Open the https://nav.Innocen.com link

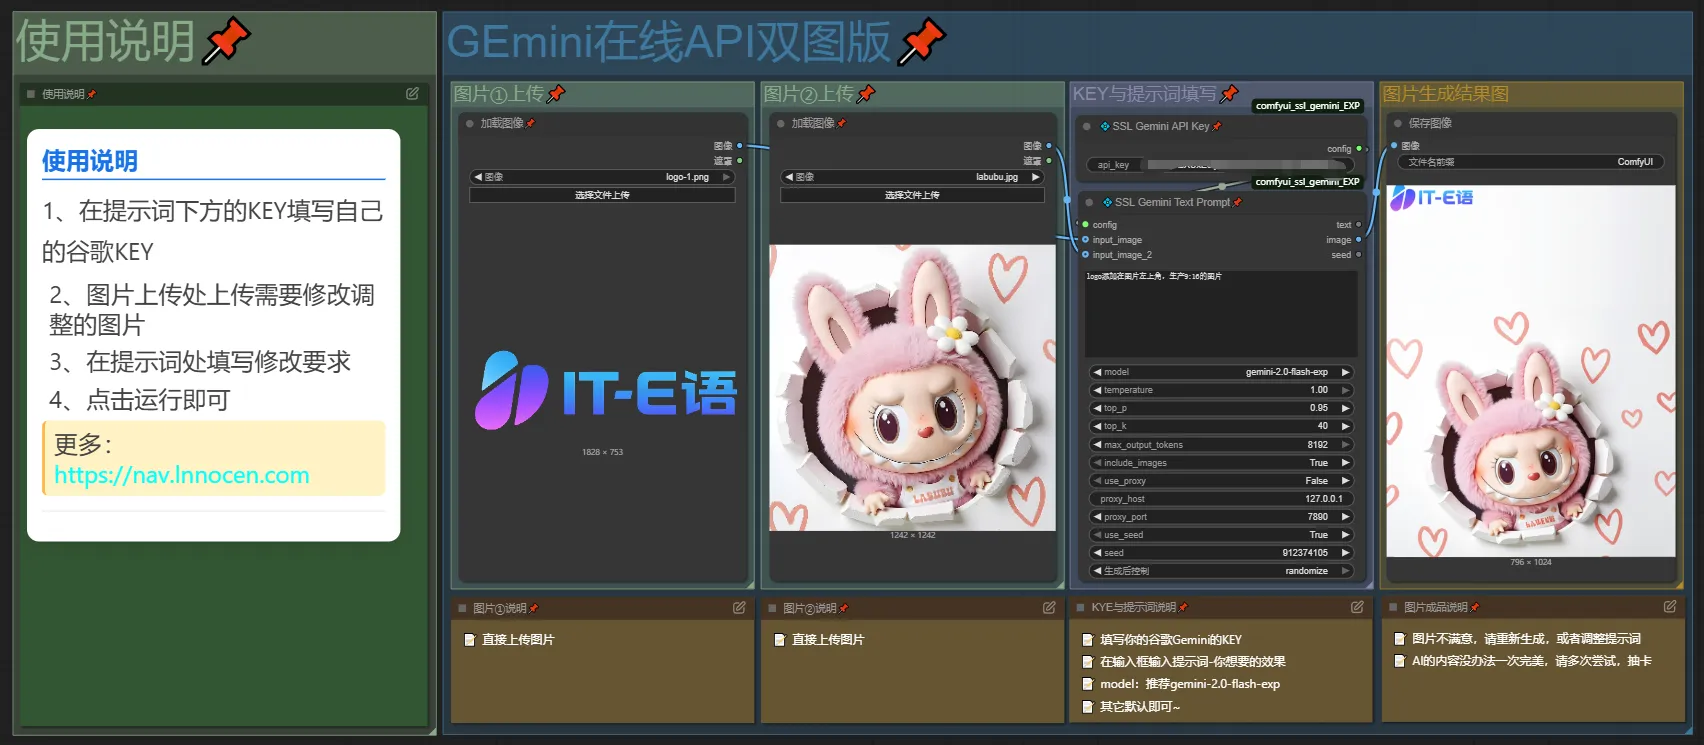pyautogui.click(x=182, y=476)
